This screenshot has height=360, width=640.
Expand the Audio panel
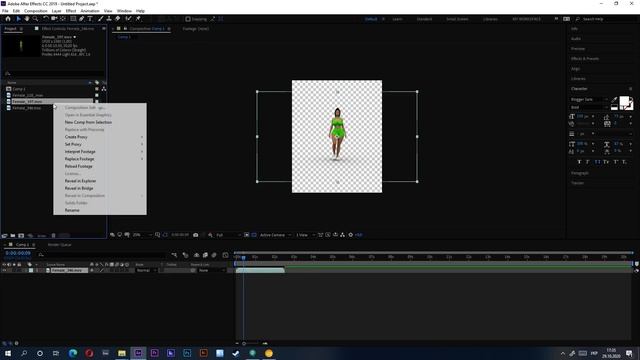point(576,39)
